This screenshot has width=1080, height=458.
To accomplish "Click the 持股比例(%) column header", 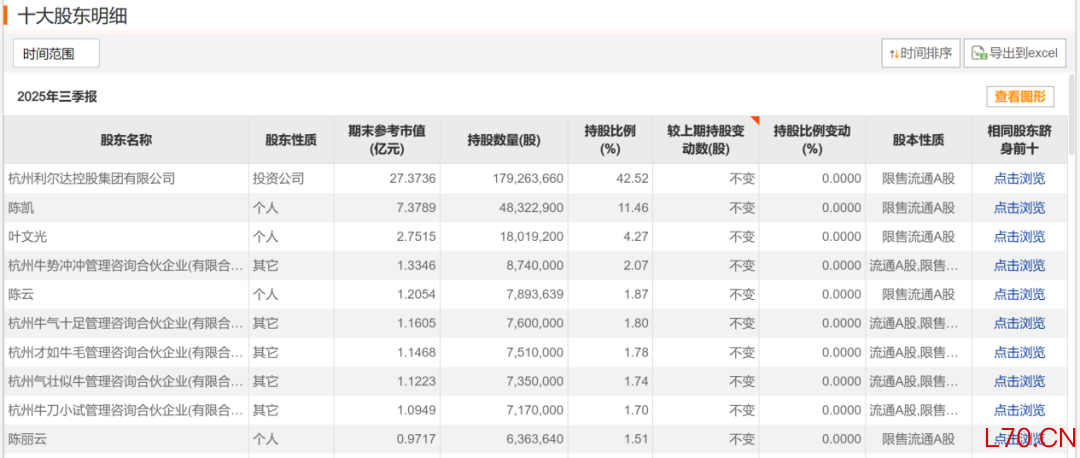I will 610,140.
